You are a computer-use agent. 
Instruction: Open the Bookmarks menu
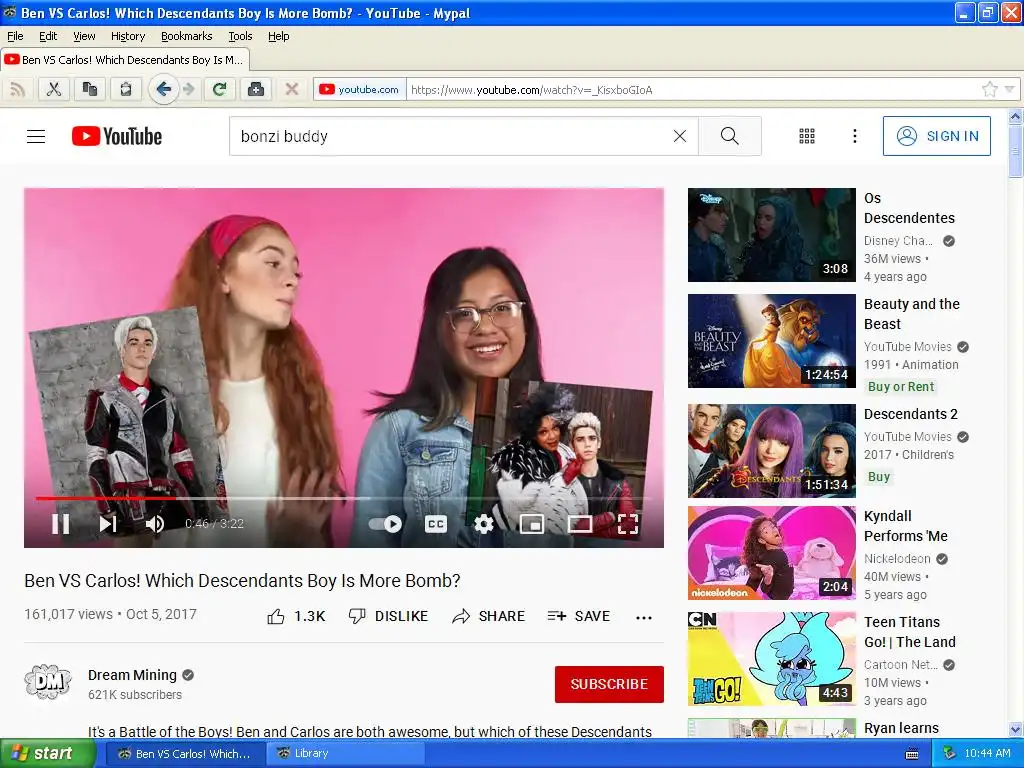[x=186, y=36]
